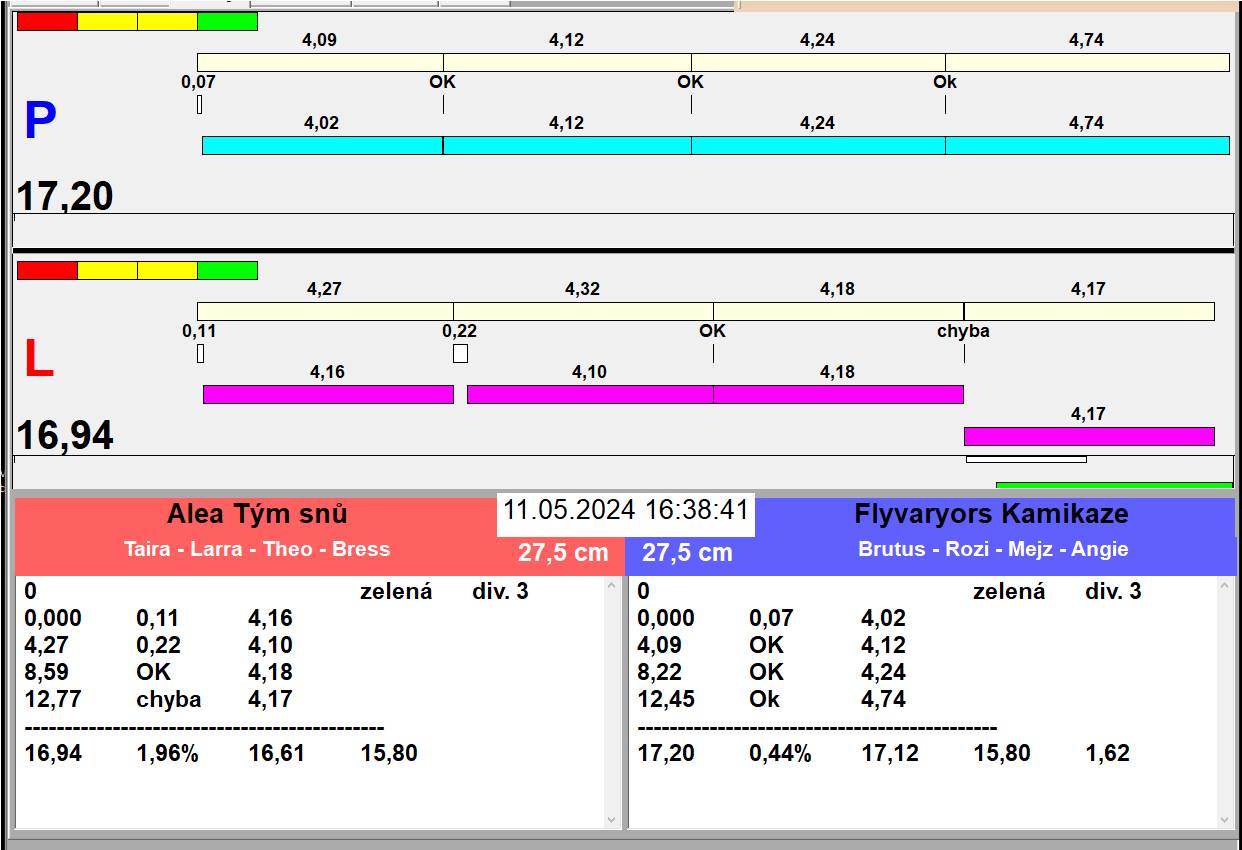Screen dimensions: 1242x850
Task: Click the small box under the 0,22 marker
Action: click(x=460, y=353)
